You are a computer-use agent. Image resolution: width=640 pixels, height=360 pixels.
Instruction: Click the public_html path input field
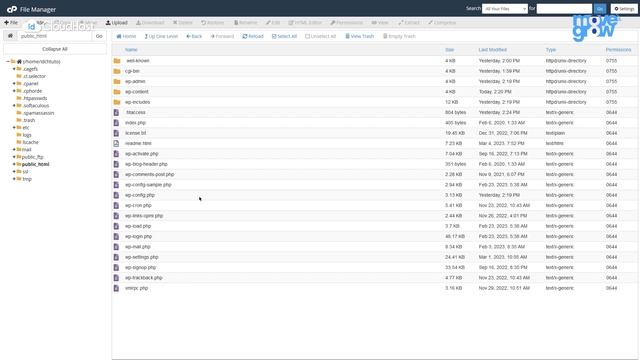point(54,36)
